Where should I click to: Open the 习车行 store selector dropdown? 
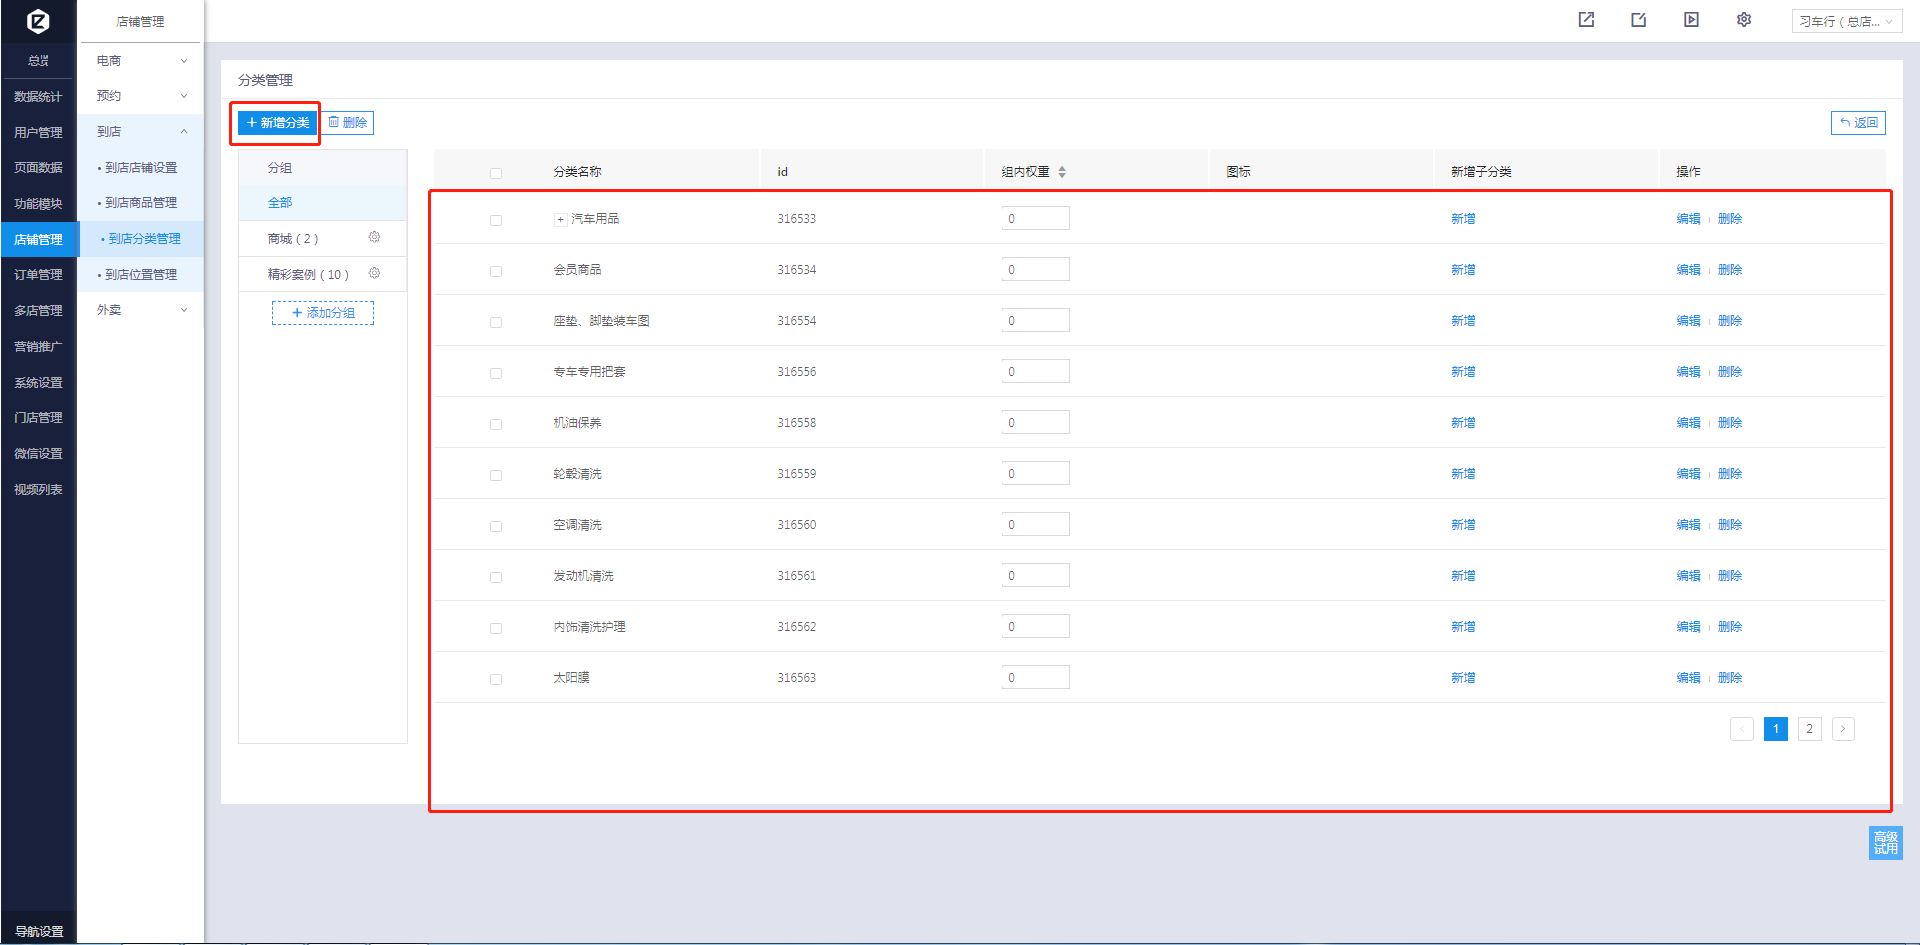(x=1846, y=21)
